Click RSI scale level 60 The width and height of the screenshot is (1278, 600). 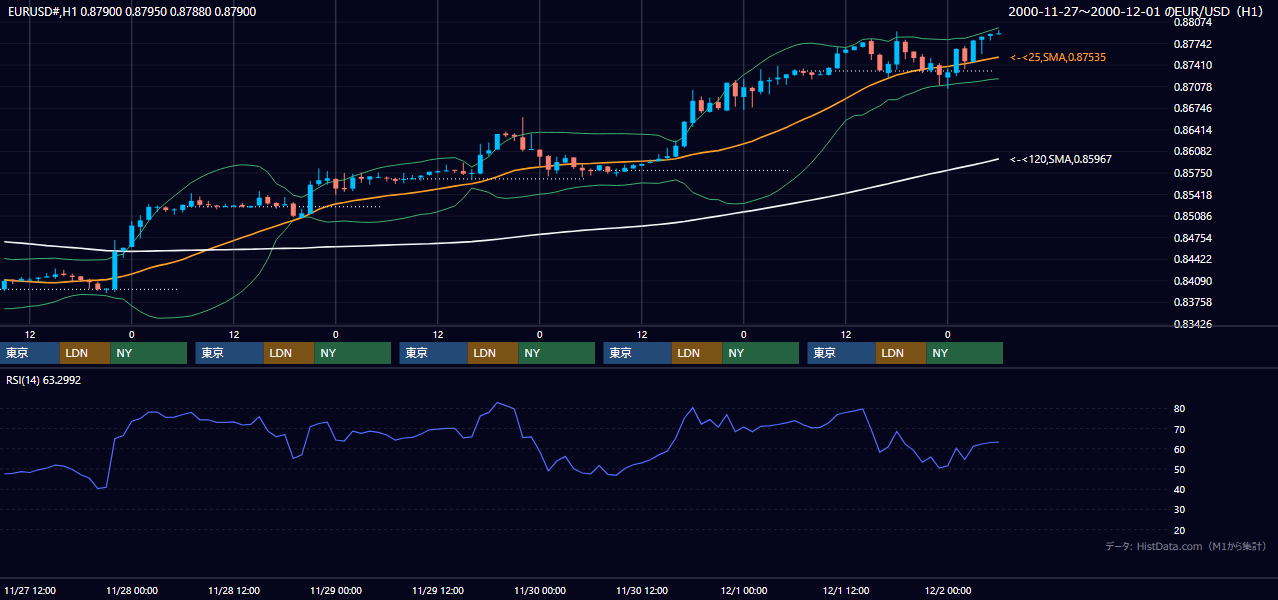(x=1180, y=449)
